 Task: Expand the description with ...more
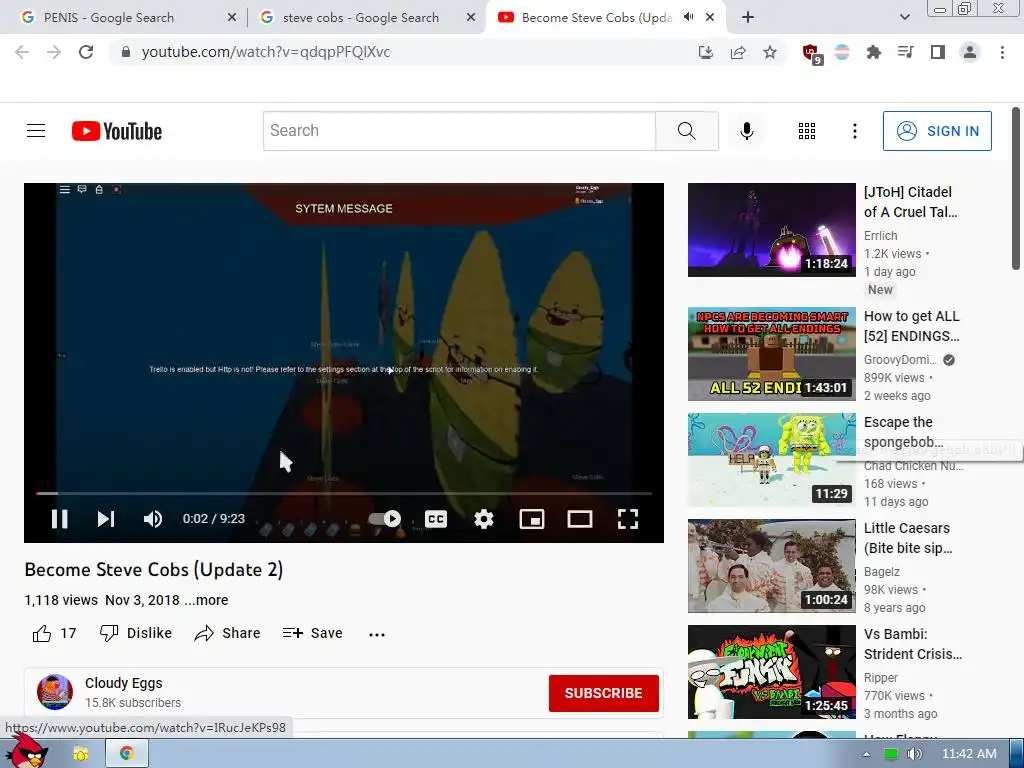point(206,600)
